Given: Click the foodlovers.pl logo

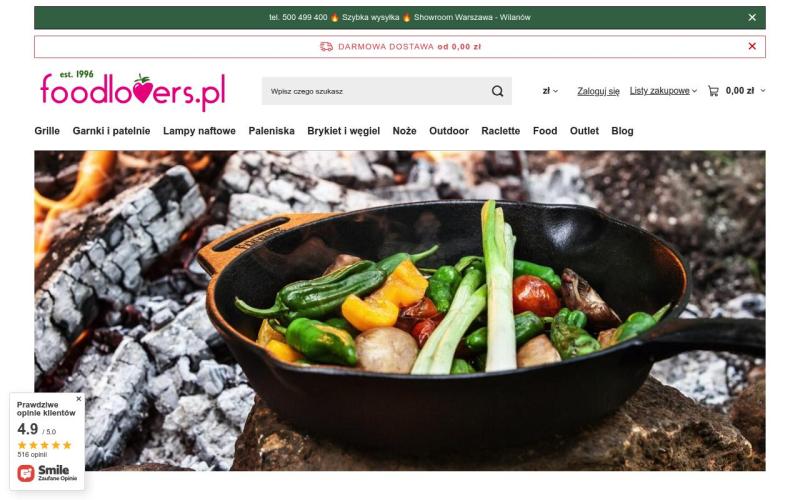Looking at the screenshot, I should point(133,91).
